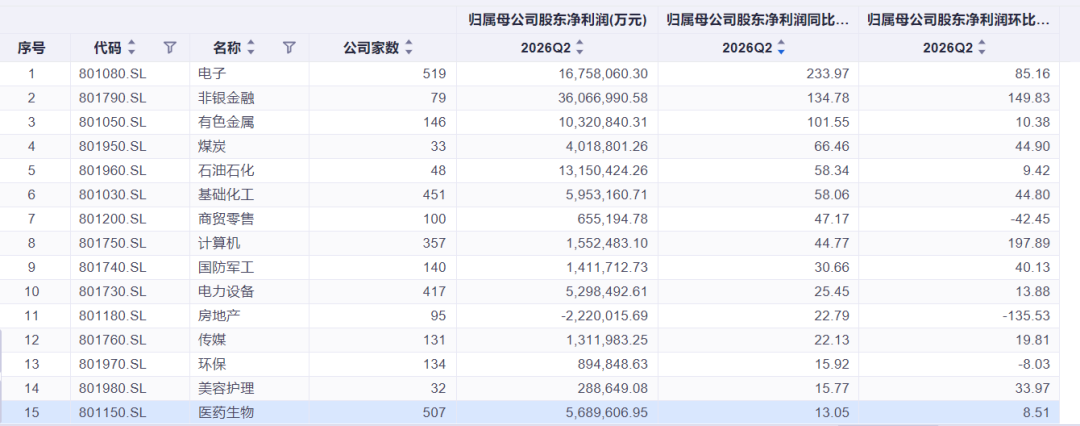Select the 计算机 row name
Screen dimensions: 1080x426
219,243
